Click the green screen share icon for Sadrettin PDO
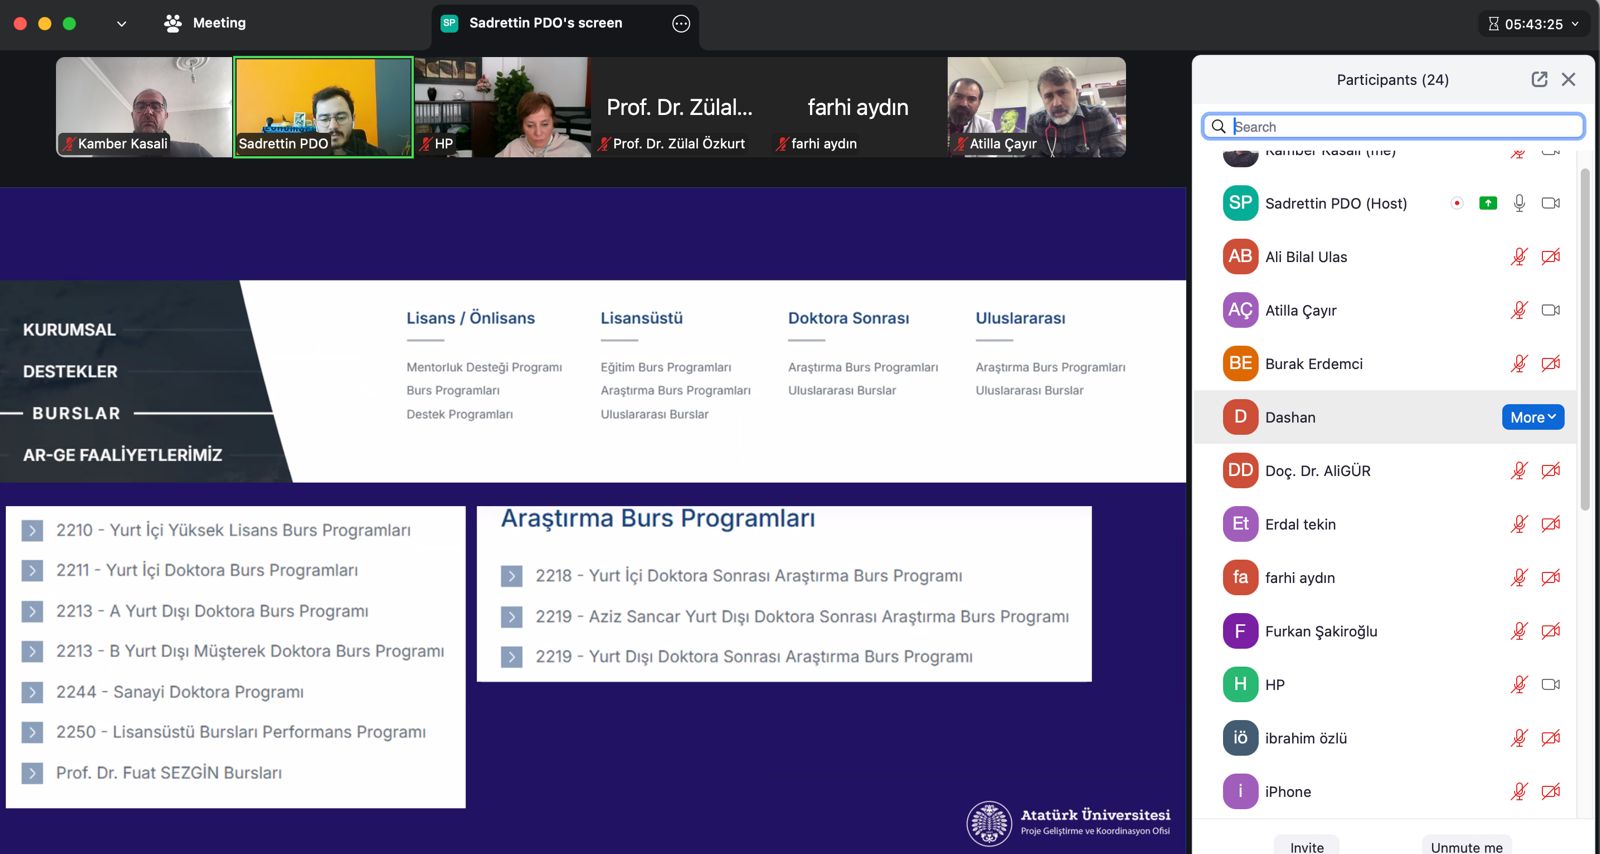This screenshot has height=854, width=1600. (1488, 203)
